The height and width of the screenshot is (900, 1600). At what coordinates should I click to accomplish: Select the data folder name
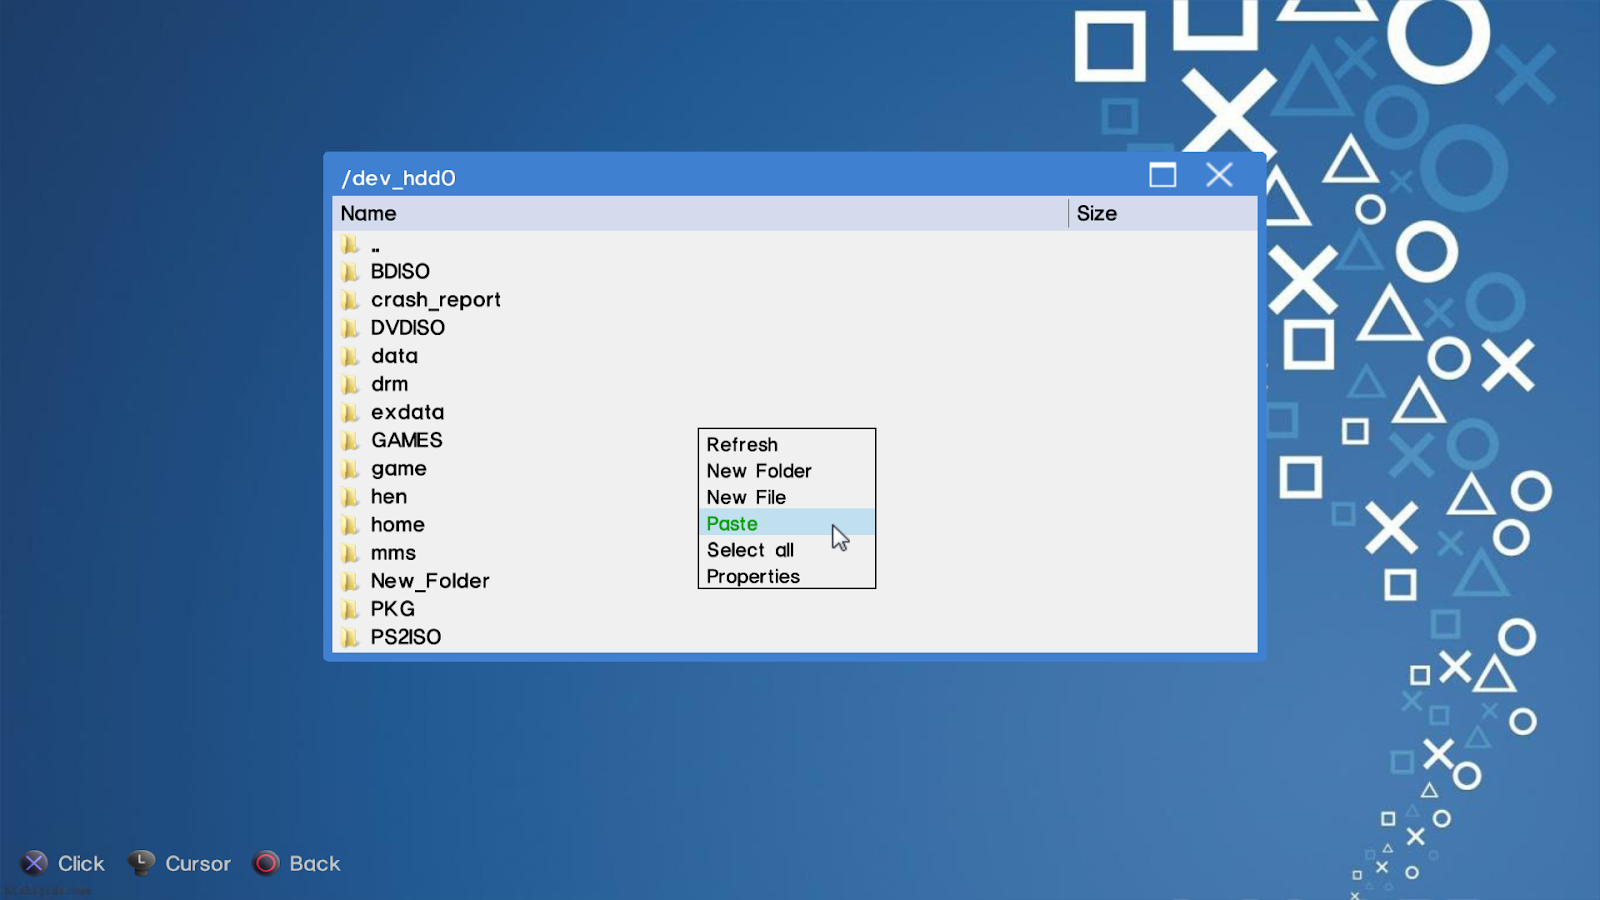pyautogui.click(x=394, y=355)
